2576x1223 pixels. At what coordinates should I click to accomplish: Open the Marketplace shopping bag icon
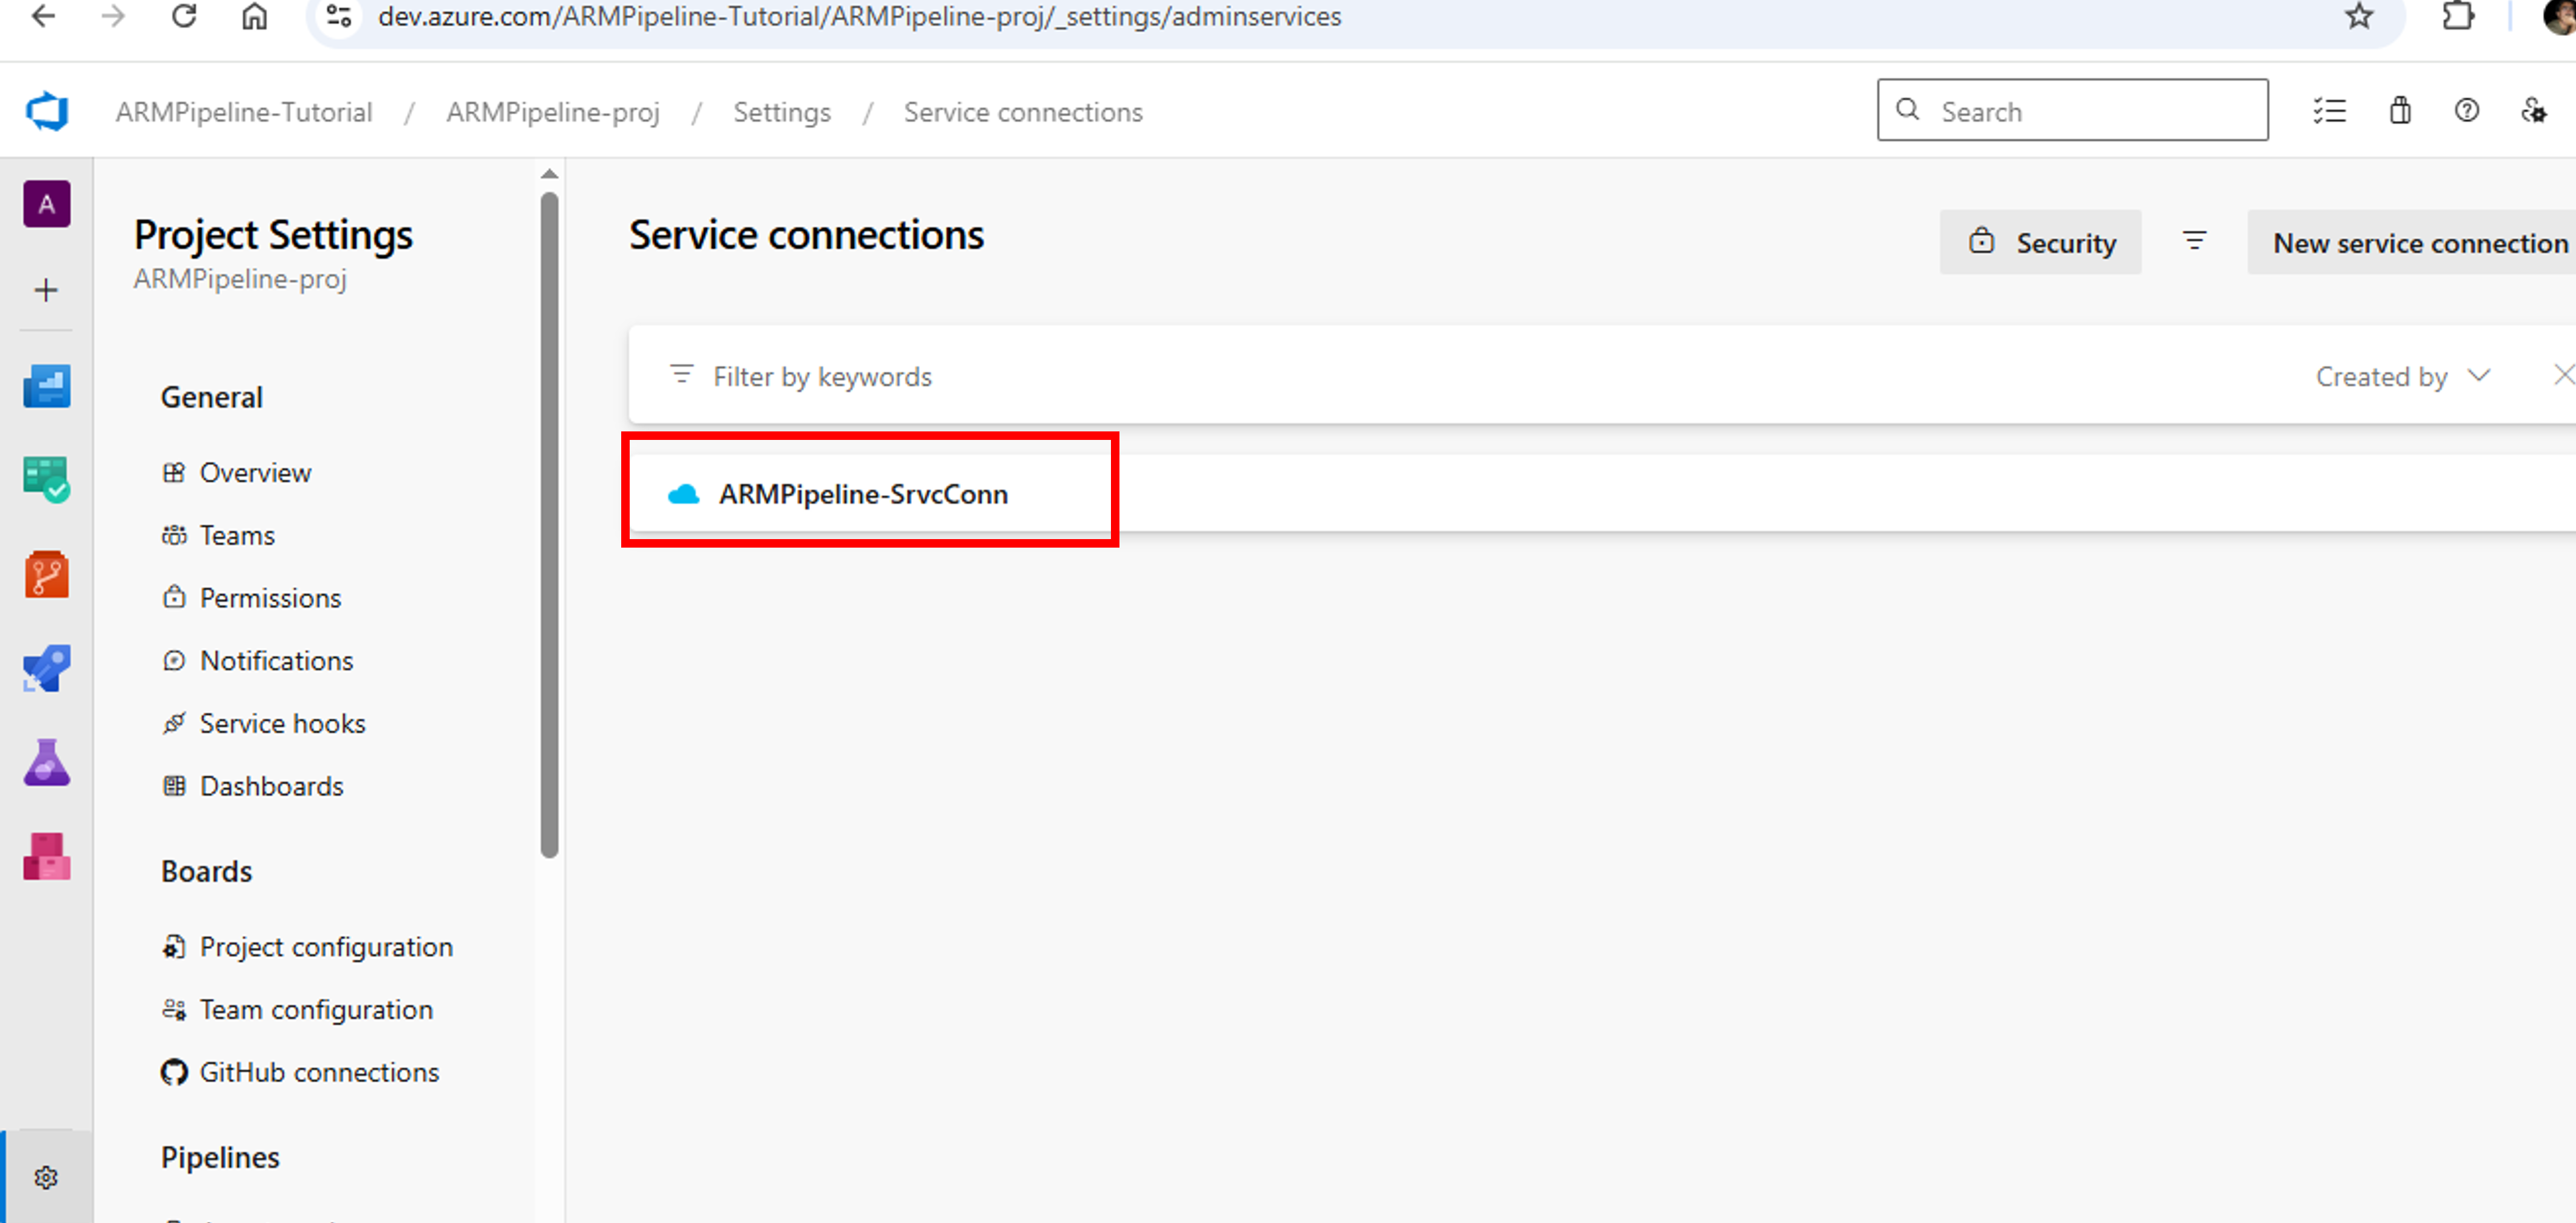click(x=2401, y=111)
